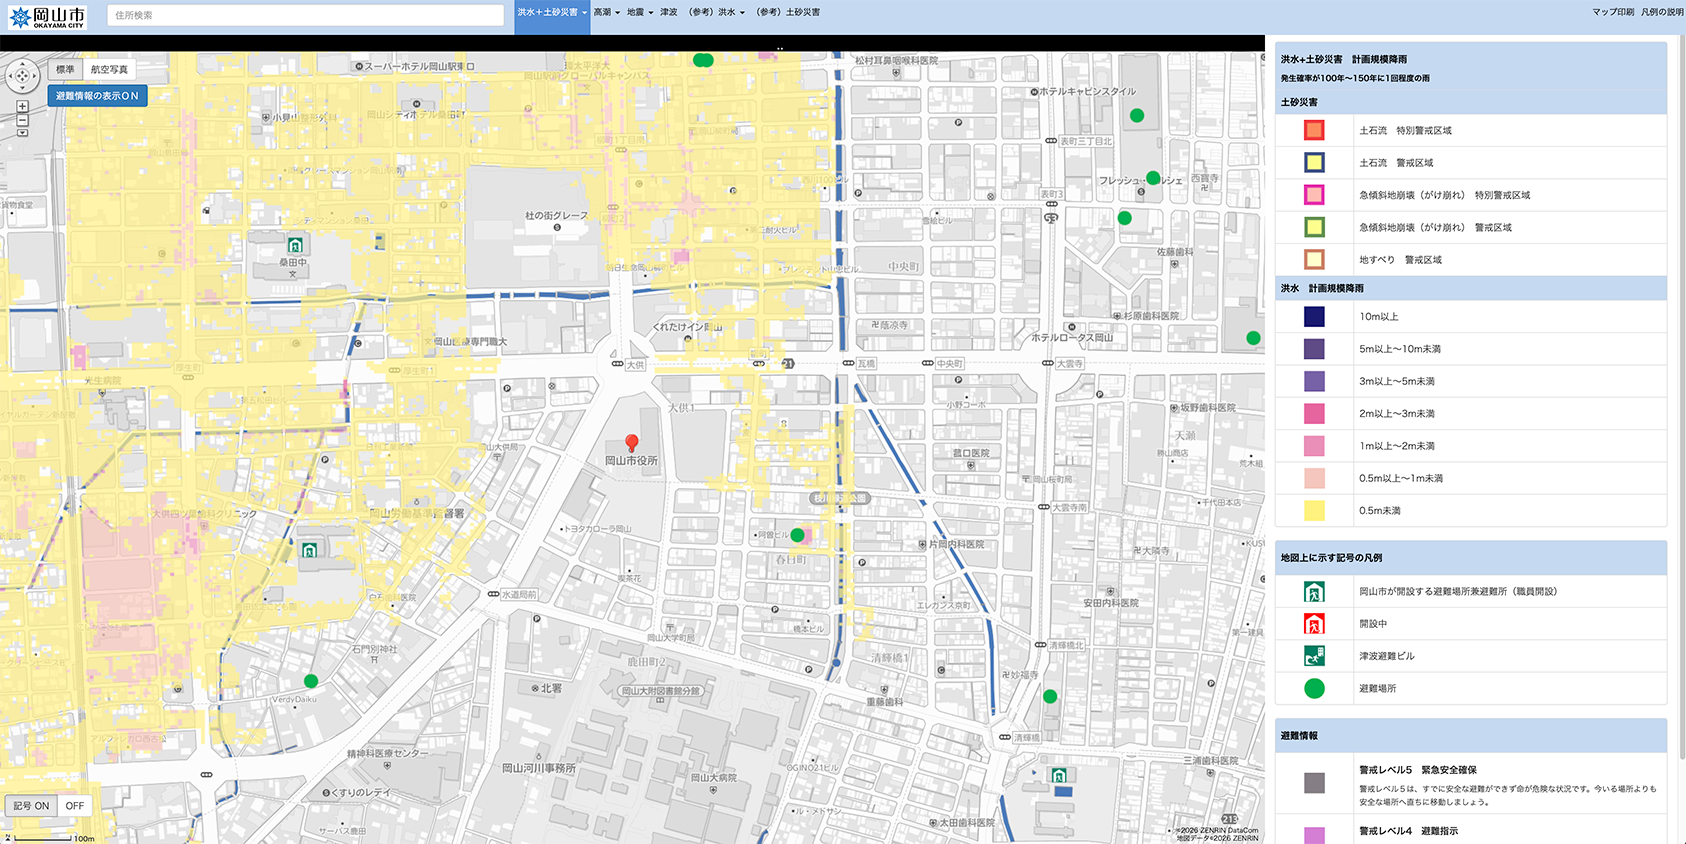The width and height of the screenshot is (1686, 844).
Task: Select the 津波 menu item
Action: tap(669, 13)
